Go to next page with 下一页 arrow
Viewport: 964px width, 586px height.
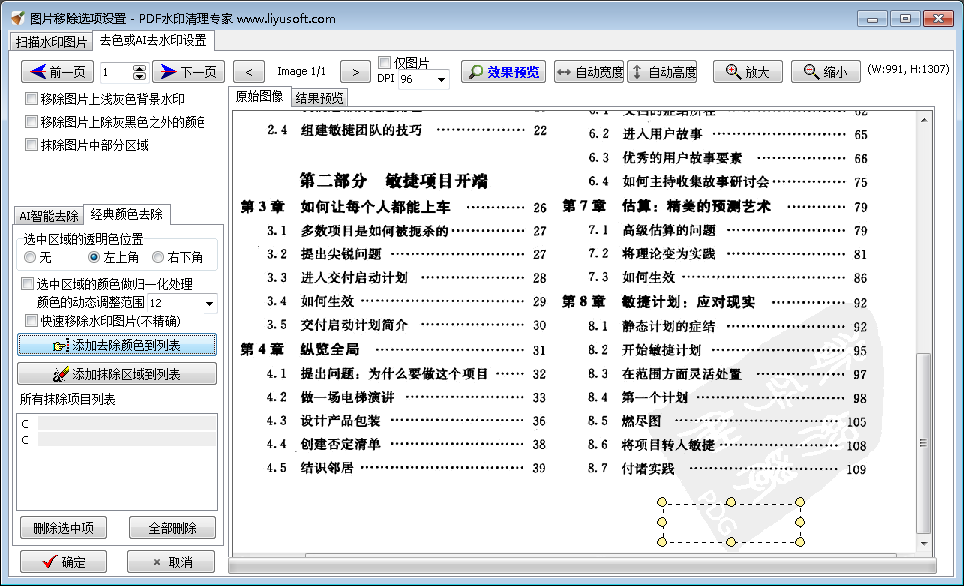click(x=186, y=71)
